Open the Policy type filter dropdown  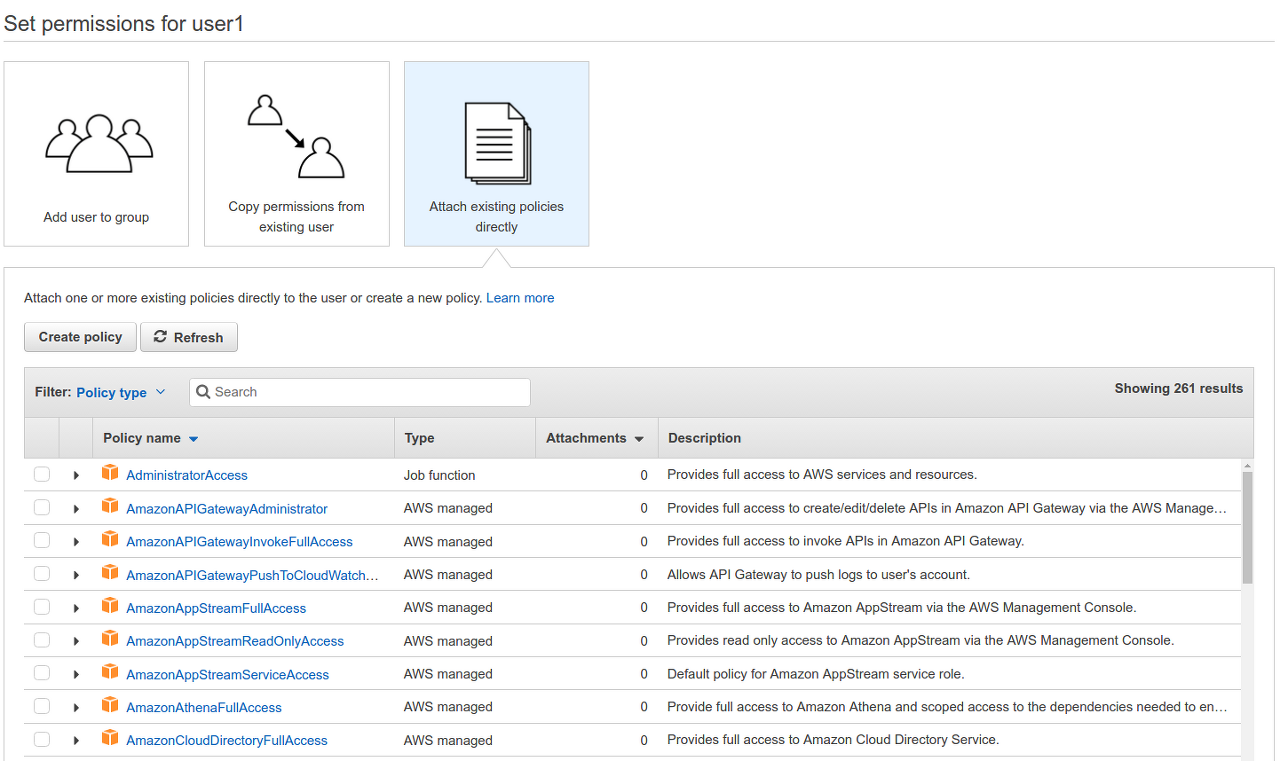(121, 392)
